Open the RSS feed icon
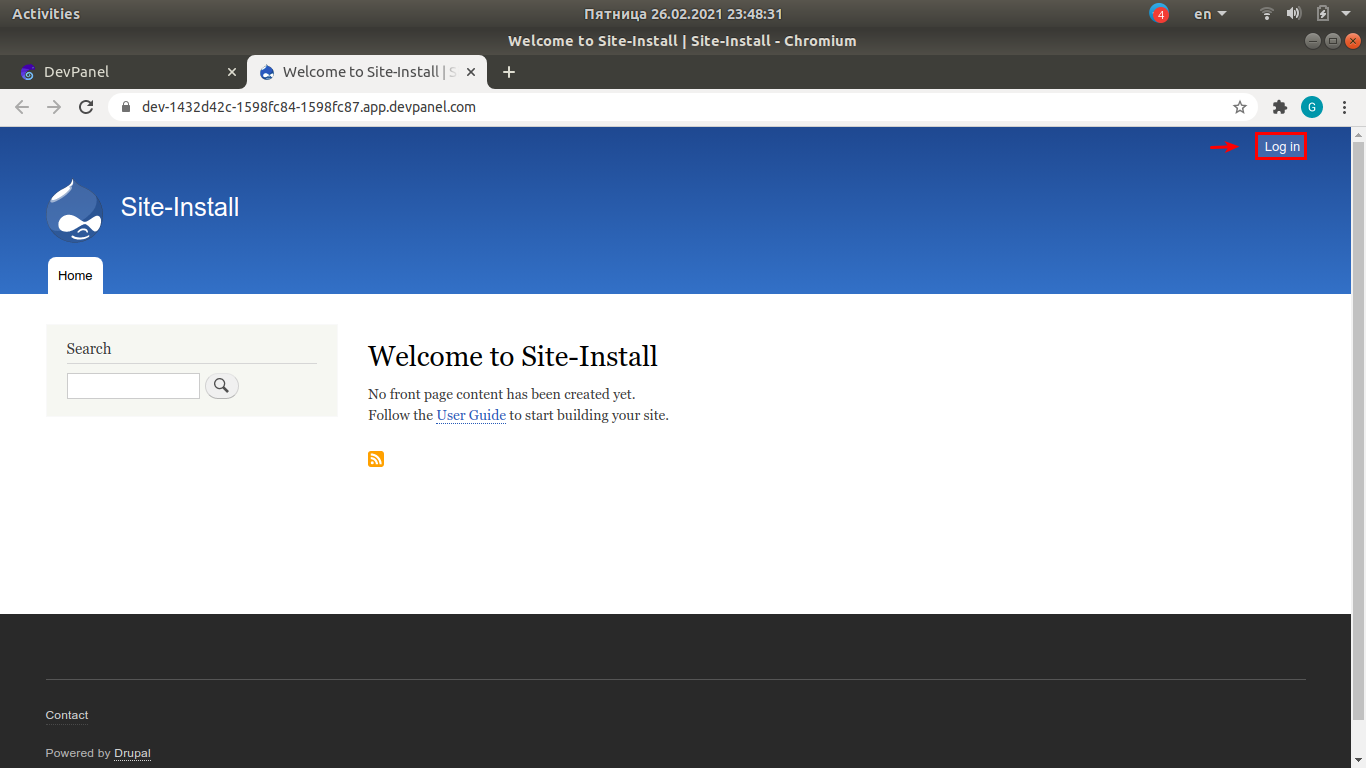Screen dimensions: 1366x768 coord(376,459)
